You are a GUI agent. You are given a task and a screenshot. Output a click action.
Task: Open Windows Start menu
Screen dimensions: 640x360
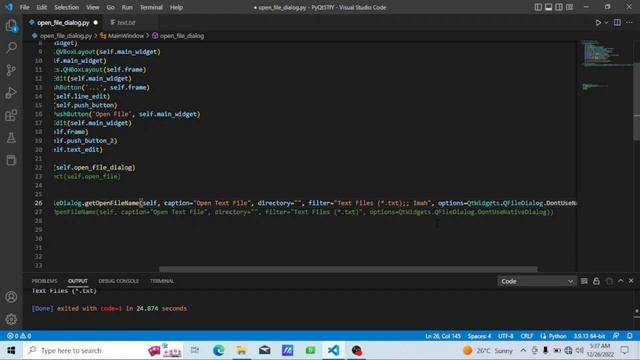click(11, 350)
